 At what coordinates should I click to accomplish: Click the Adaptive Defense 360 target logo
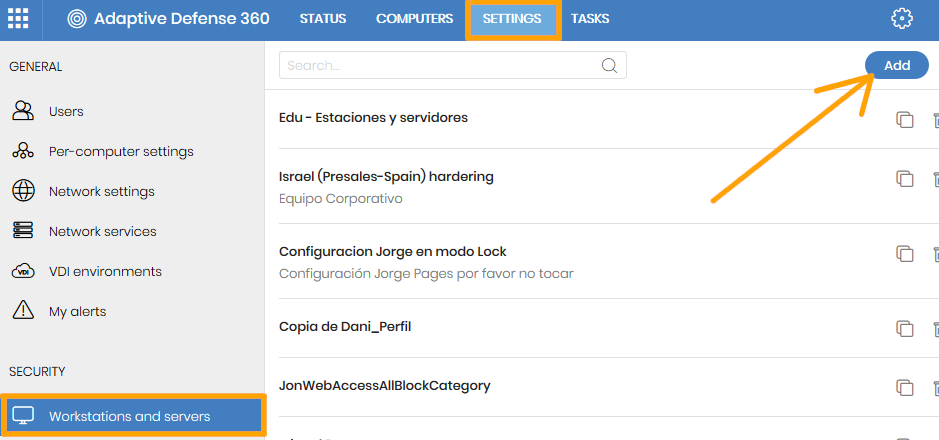click(77, 19)
